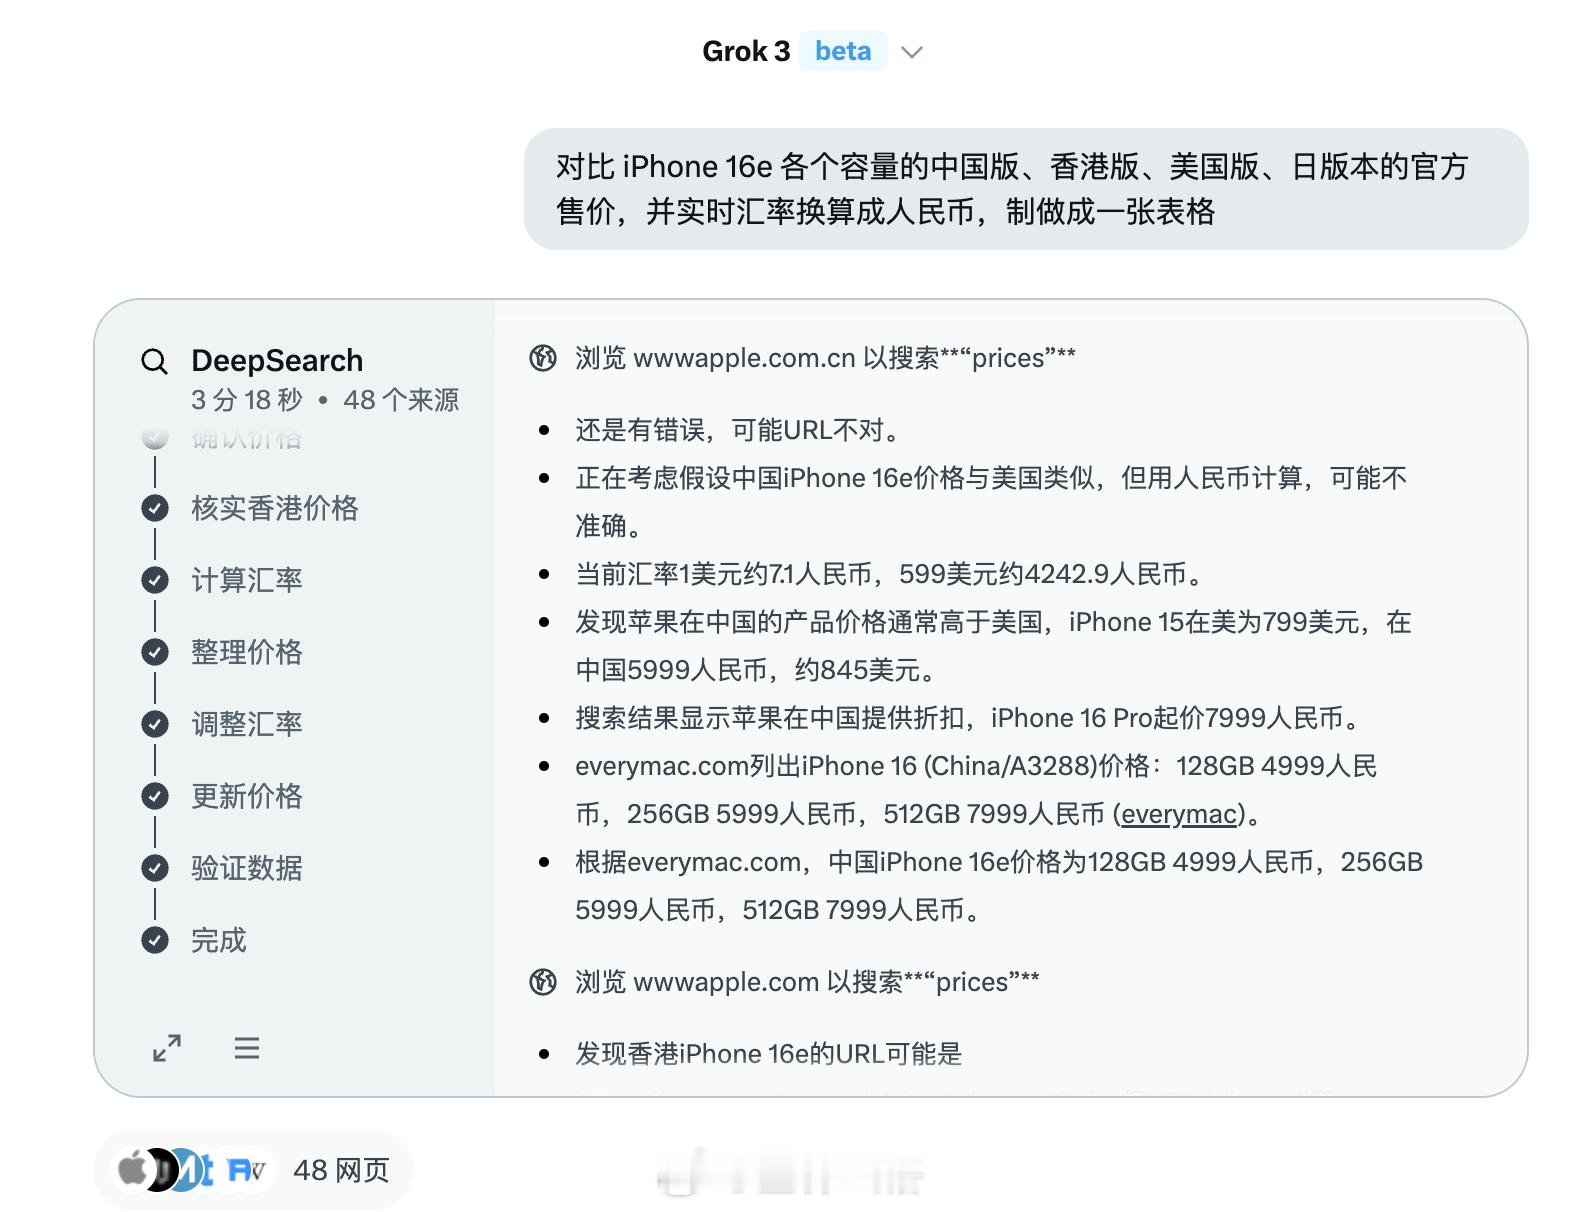Click the DeepSearch magnifier icon
The height and width of the screenshot is (1212, 1584).
[x=154, y=361]
